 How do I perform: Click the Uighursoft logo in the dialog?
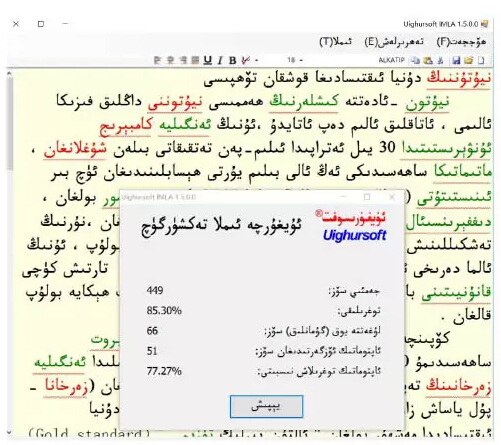[351, 226]
